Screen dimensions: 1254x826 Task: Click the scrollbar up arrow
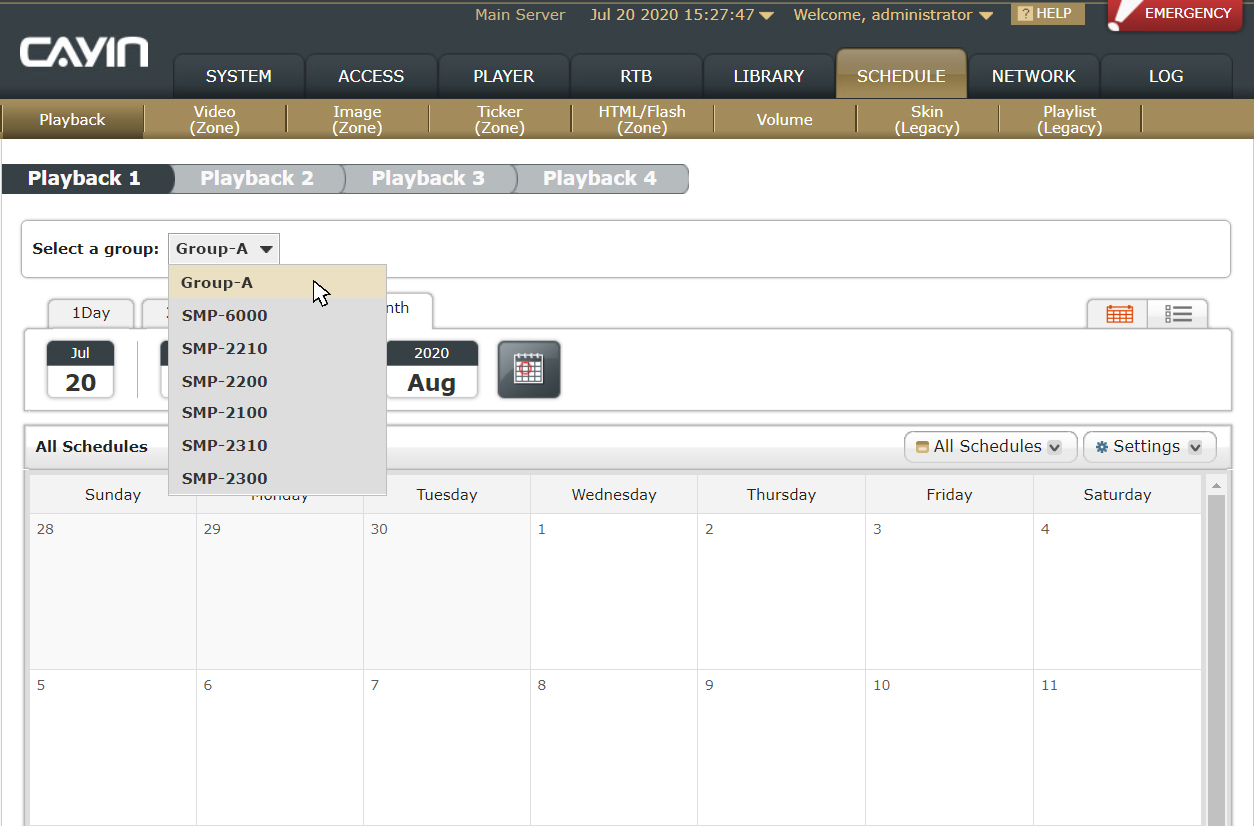point(1216,486)
